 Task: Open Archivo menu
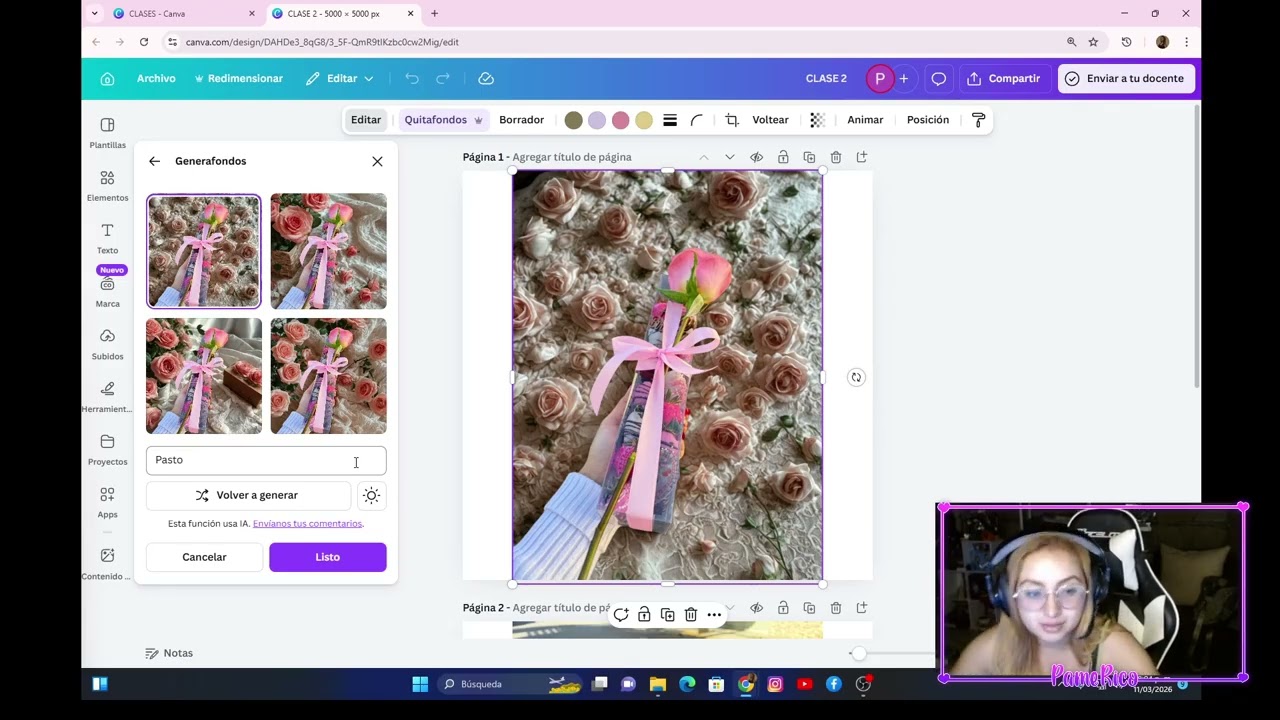156,78
